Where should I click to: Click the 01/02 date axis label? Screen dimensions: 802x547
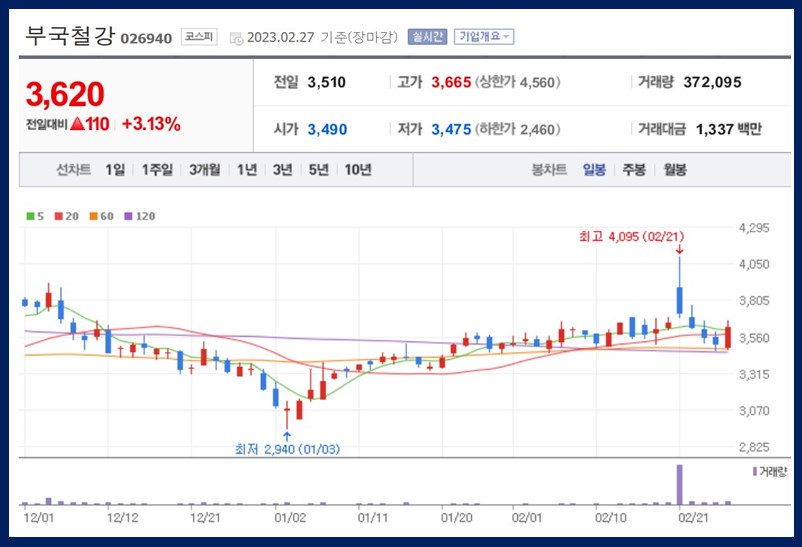tap(290, 518)
